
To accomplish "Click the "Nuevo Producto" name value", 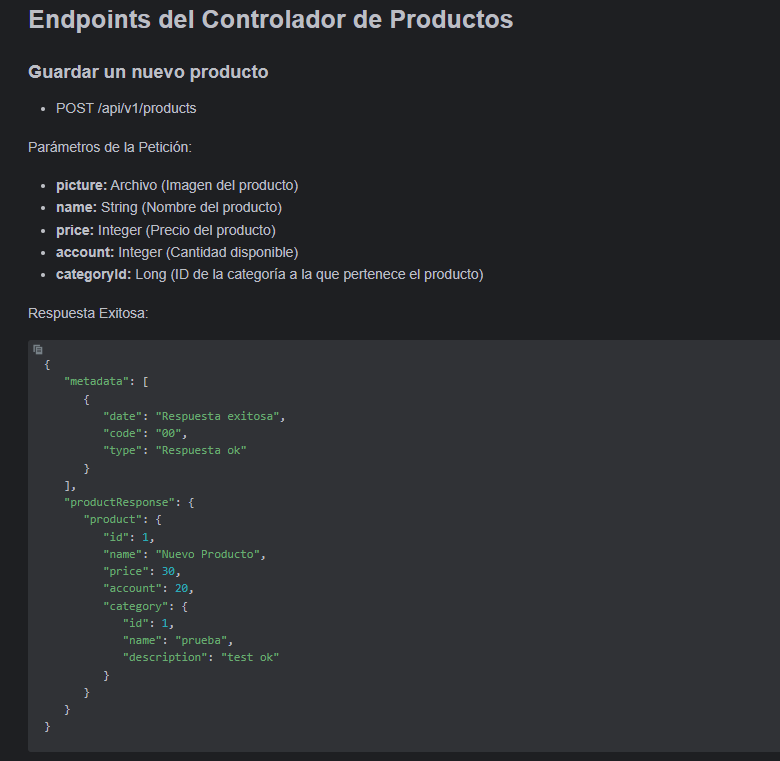I will click(x=207, y=554).
